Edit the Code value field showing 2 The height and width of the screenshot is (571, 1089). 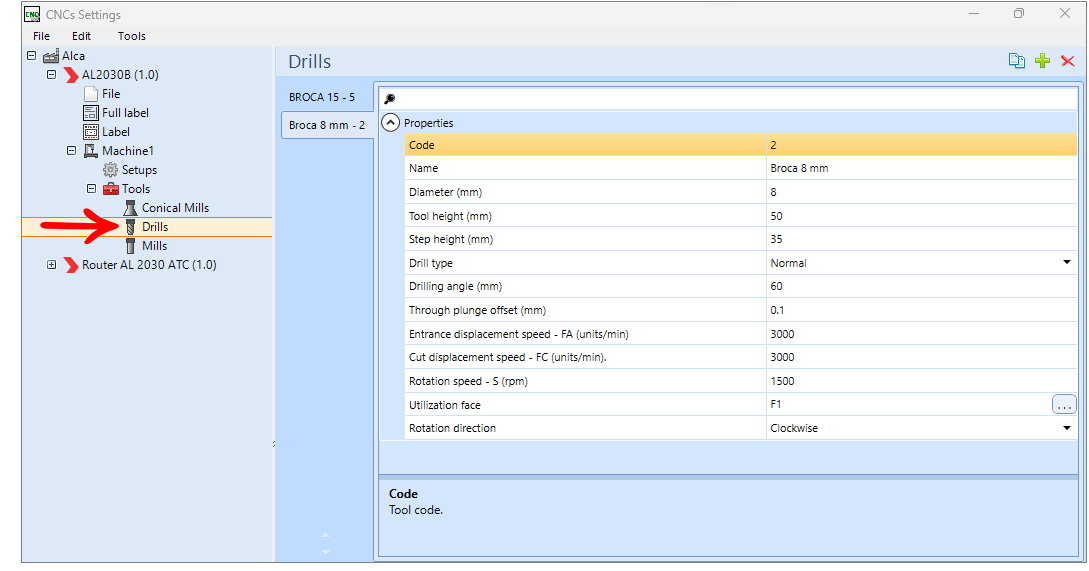tap(922, 145)
